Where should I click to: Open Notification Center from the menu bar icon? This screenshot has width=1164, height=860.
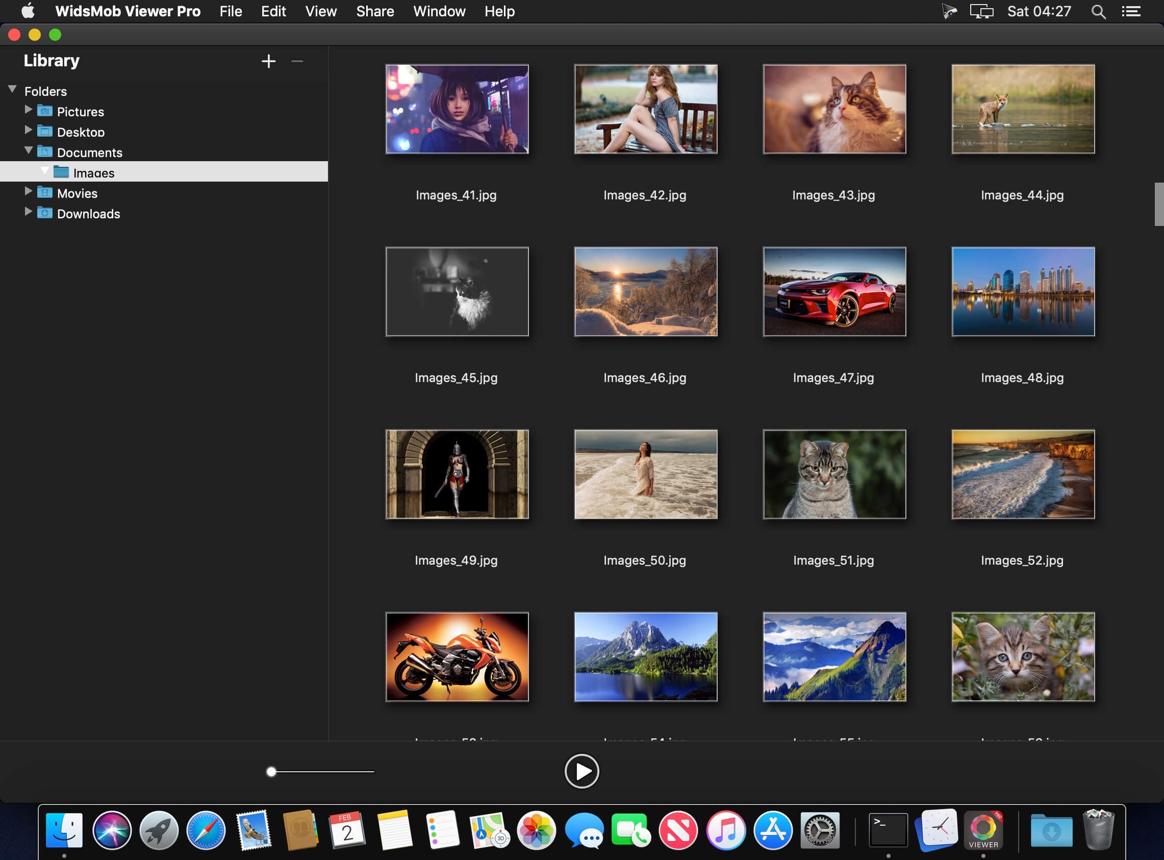[x=1131, y=12]
